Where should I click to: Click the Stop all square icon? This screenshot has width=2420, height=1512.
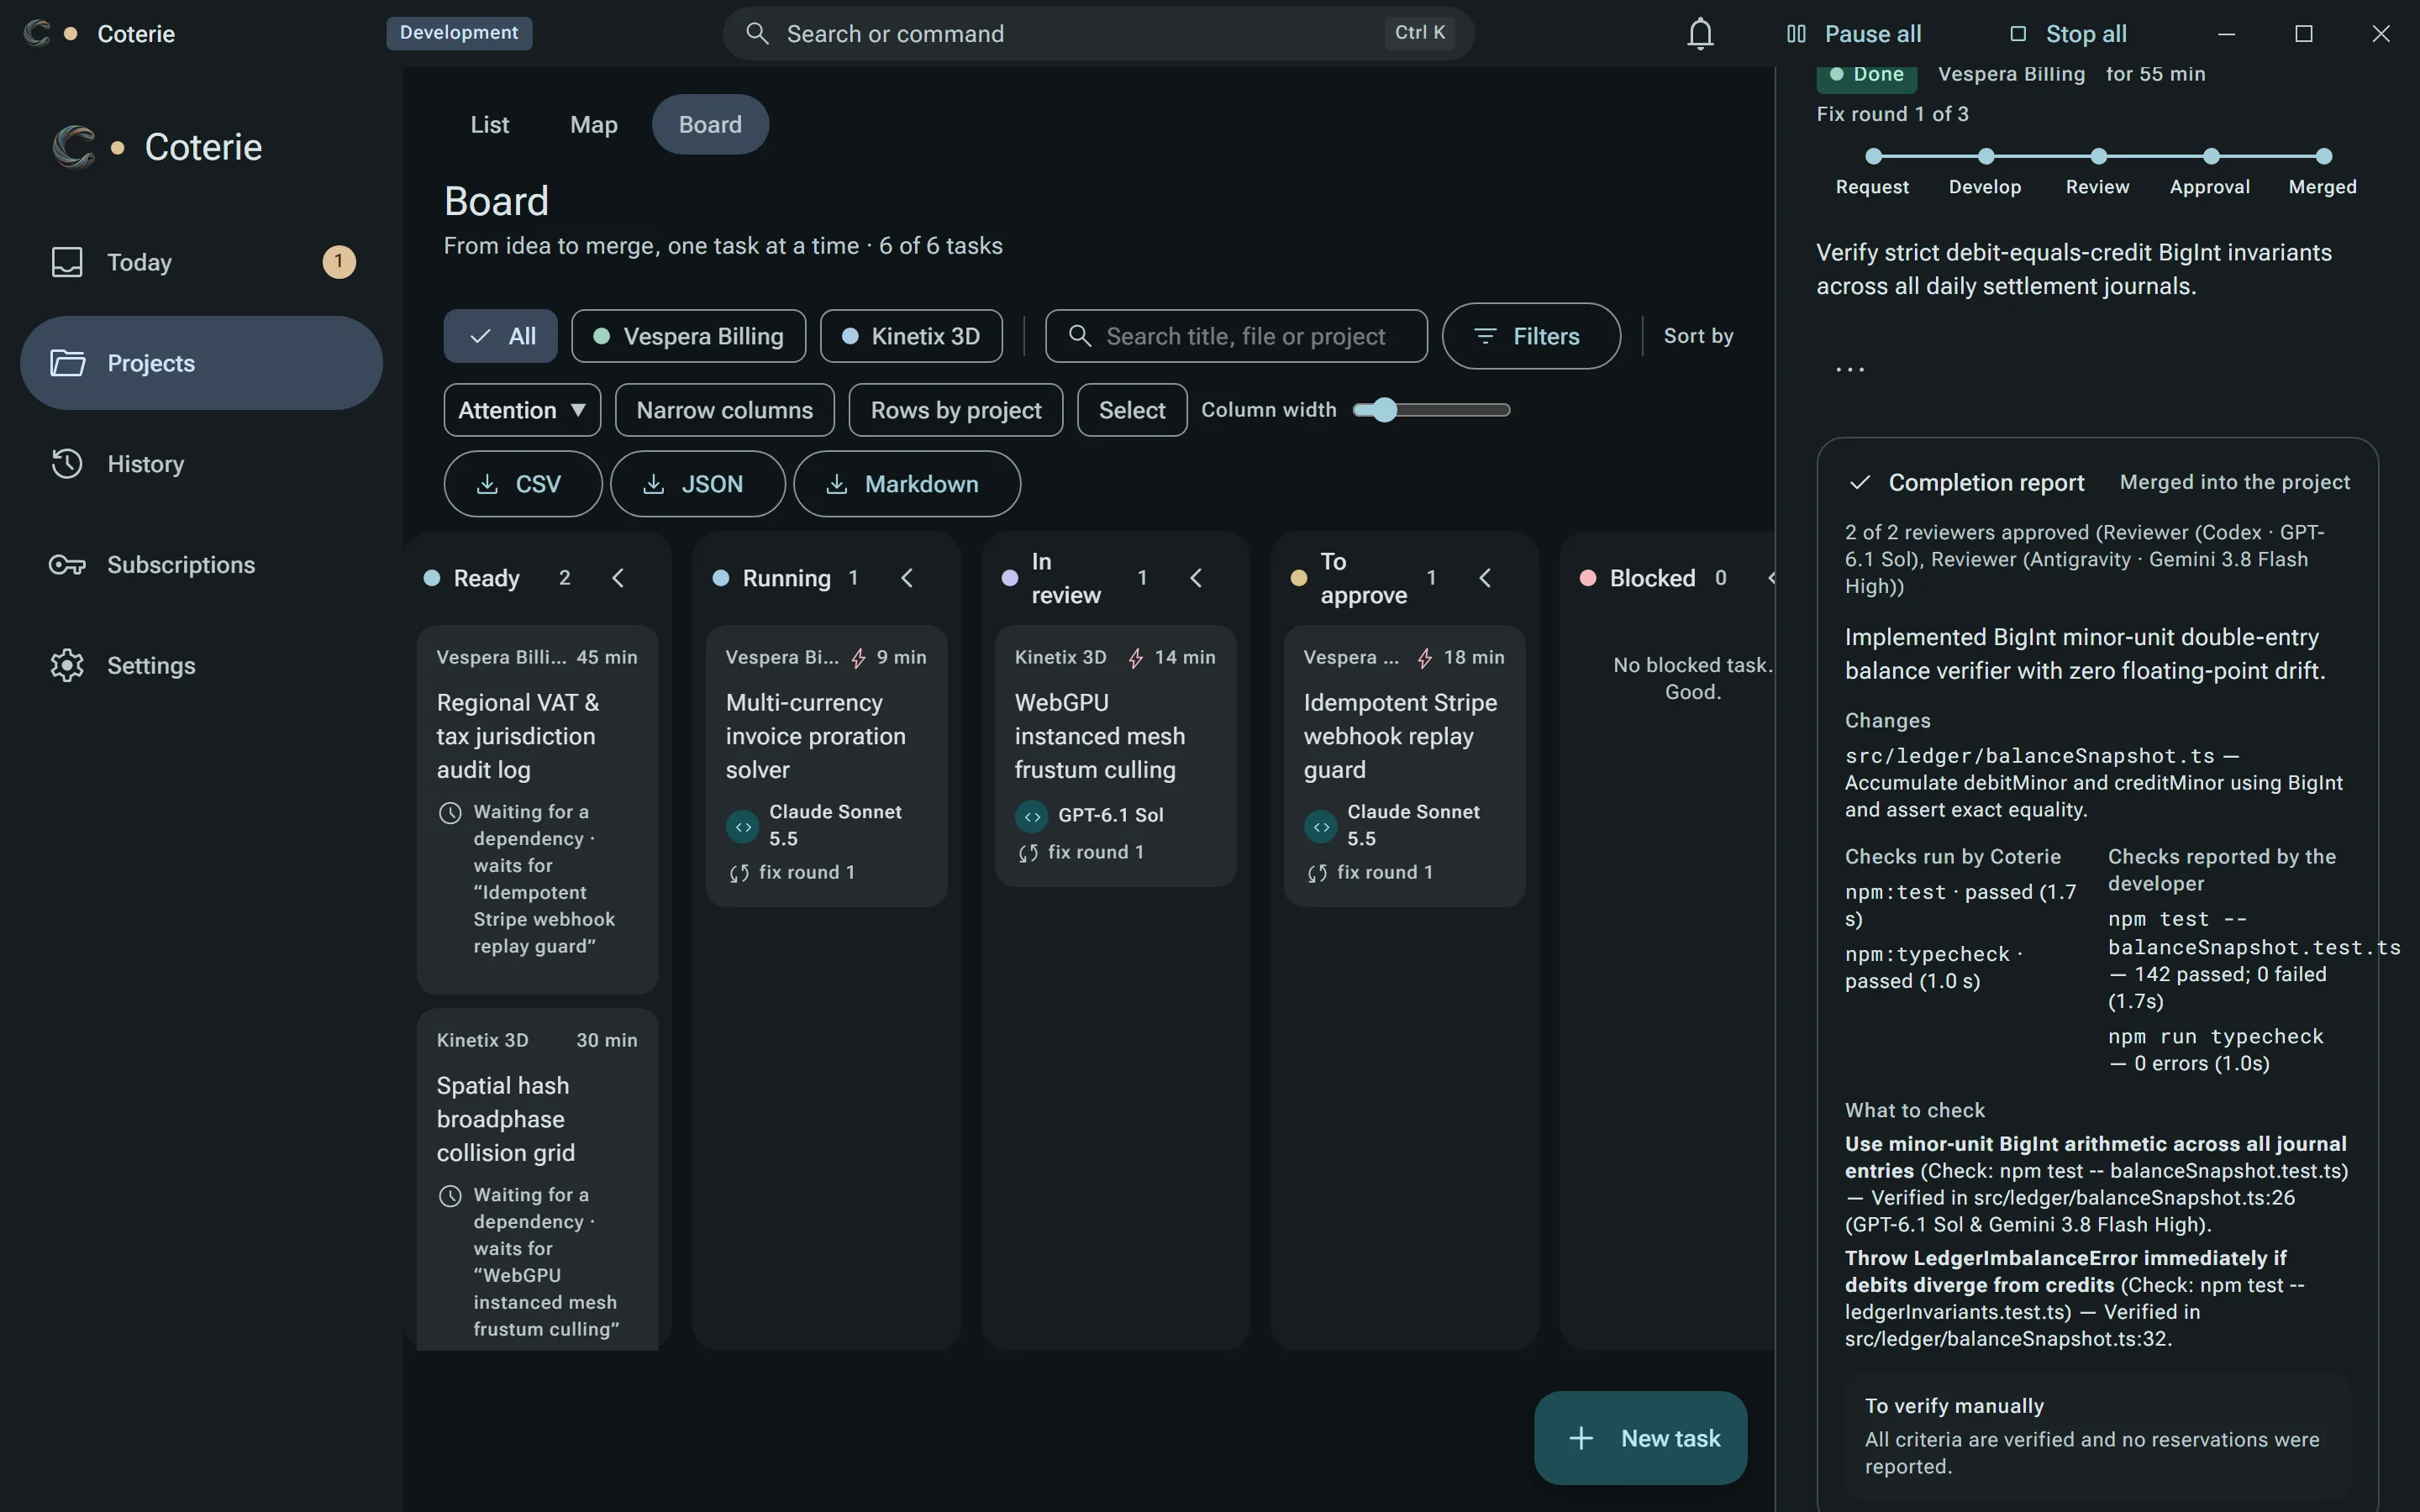pyautogui.click(x=2018, y=34)
